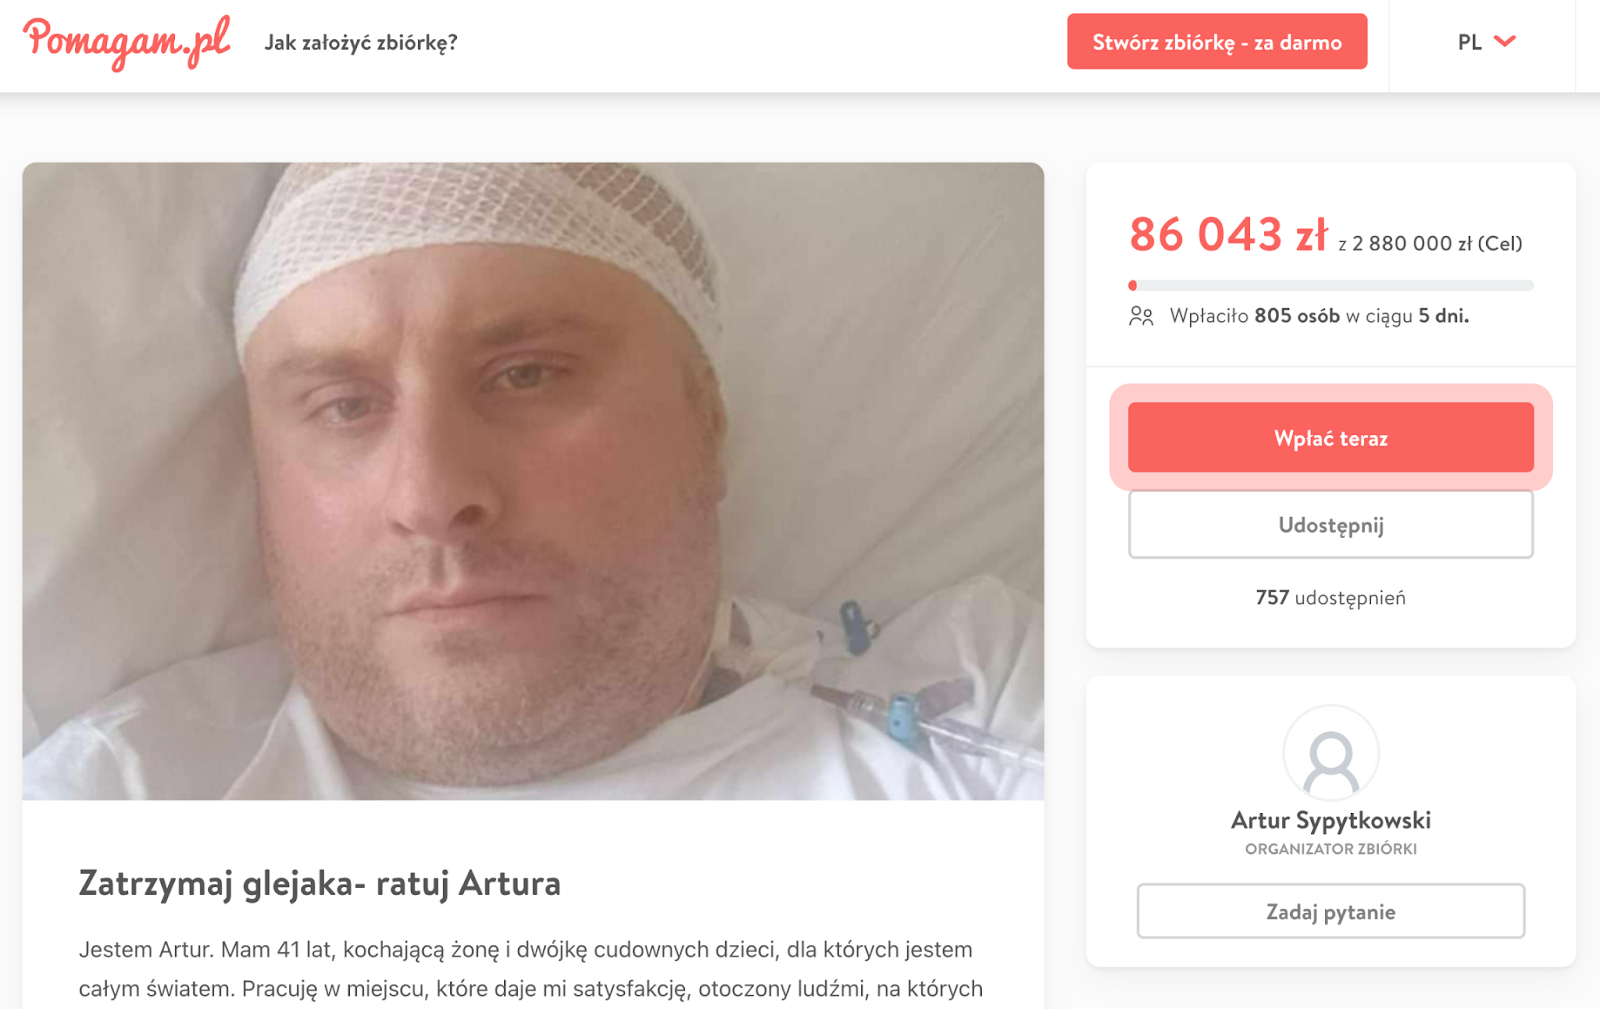Click the Udostępnij share button
The height and width of the screenshot is (1009, 1600).
[1331, 524]
